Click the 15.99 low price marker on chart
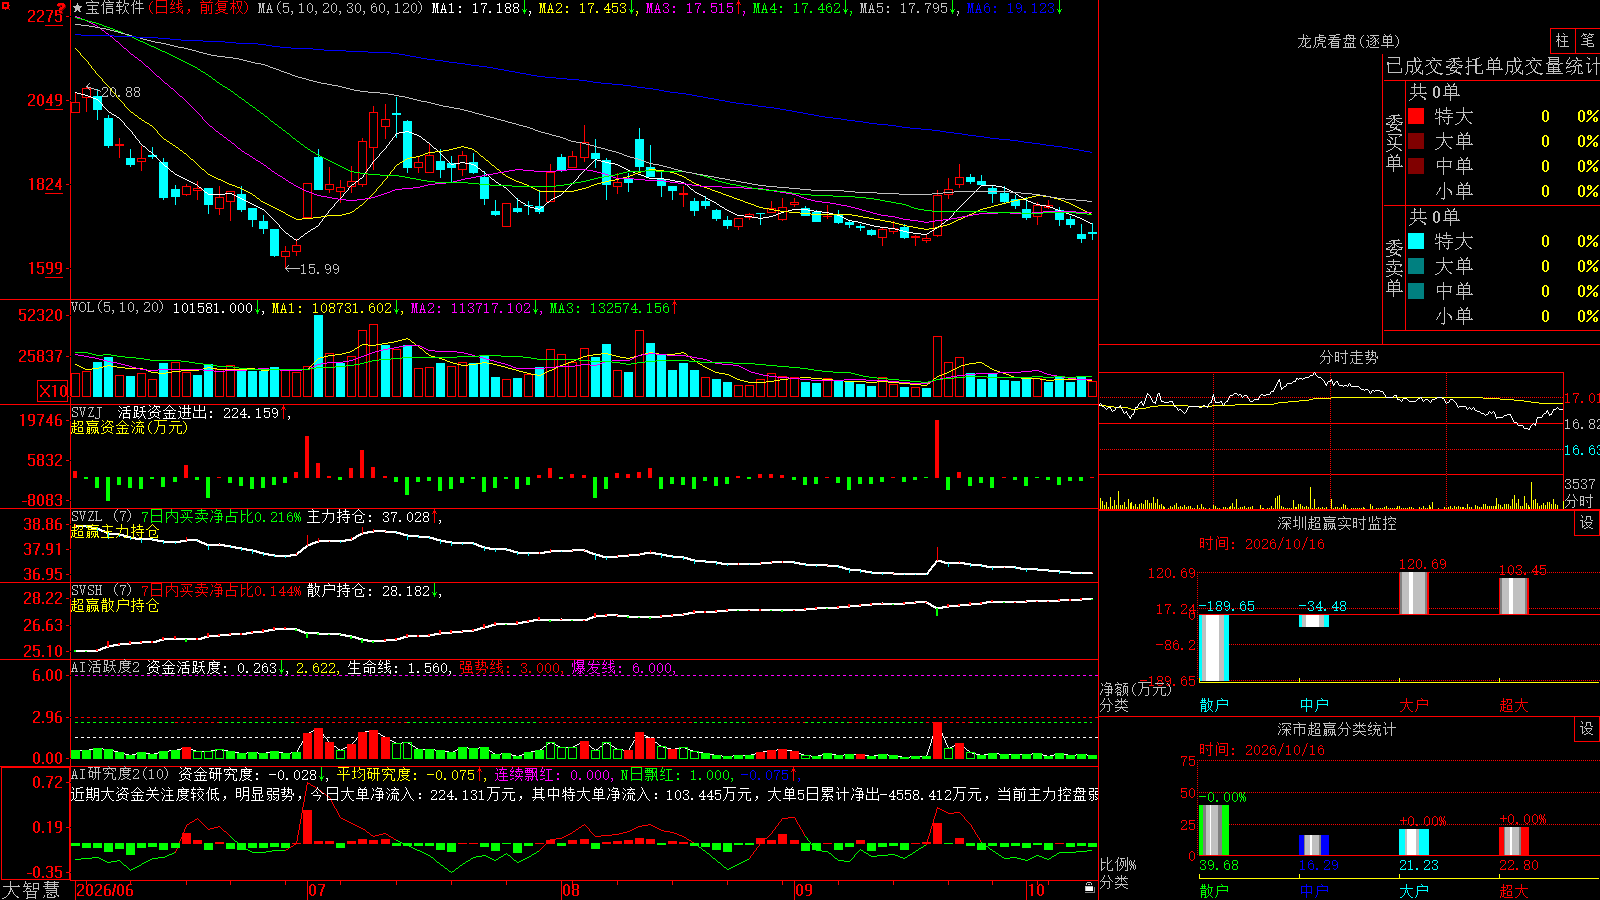This screenshot has width=1600, height=900. tap(319, 269)
